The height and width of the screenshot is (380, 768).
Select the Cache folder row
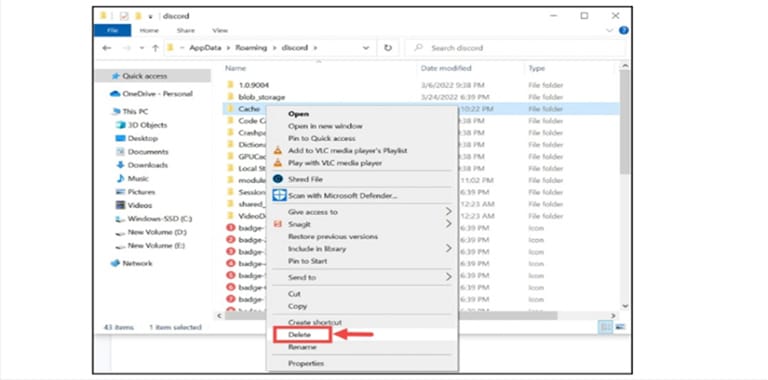coord(421,109)
